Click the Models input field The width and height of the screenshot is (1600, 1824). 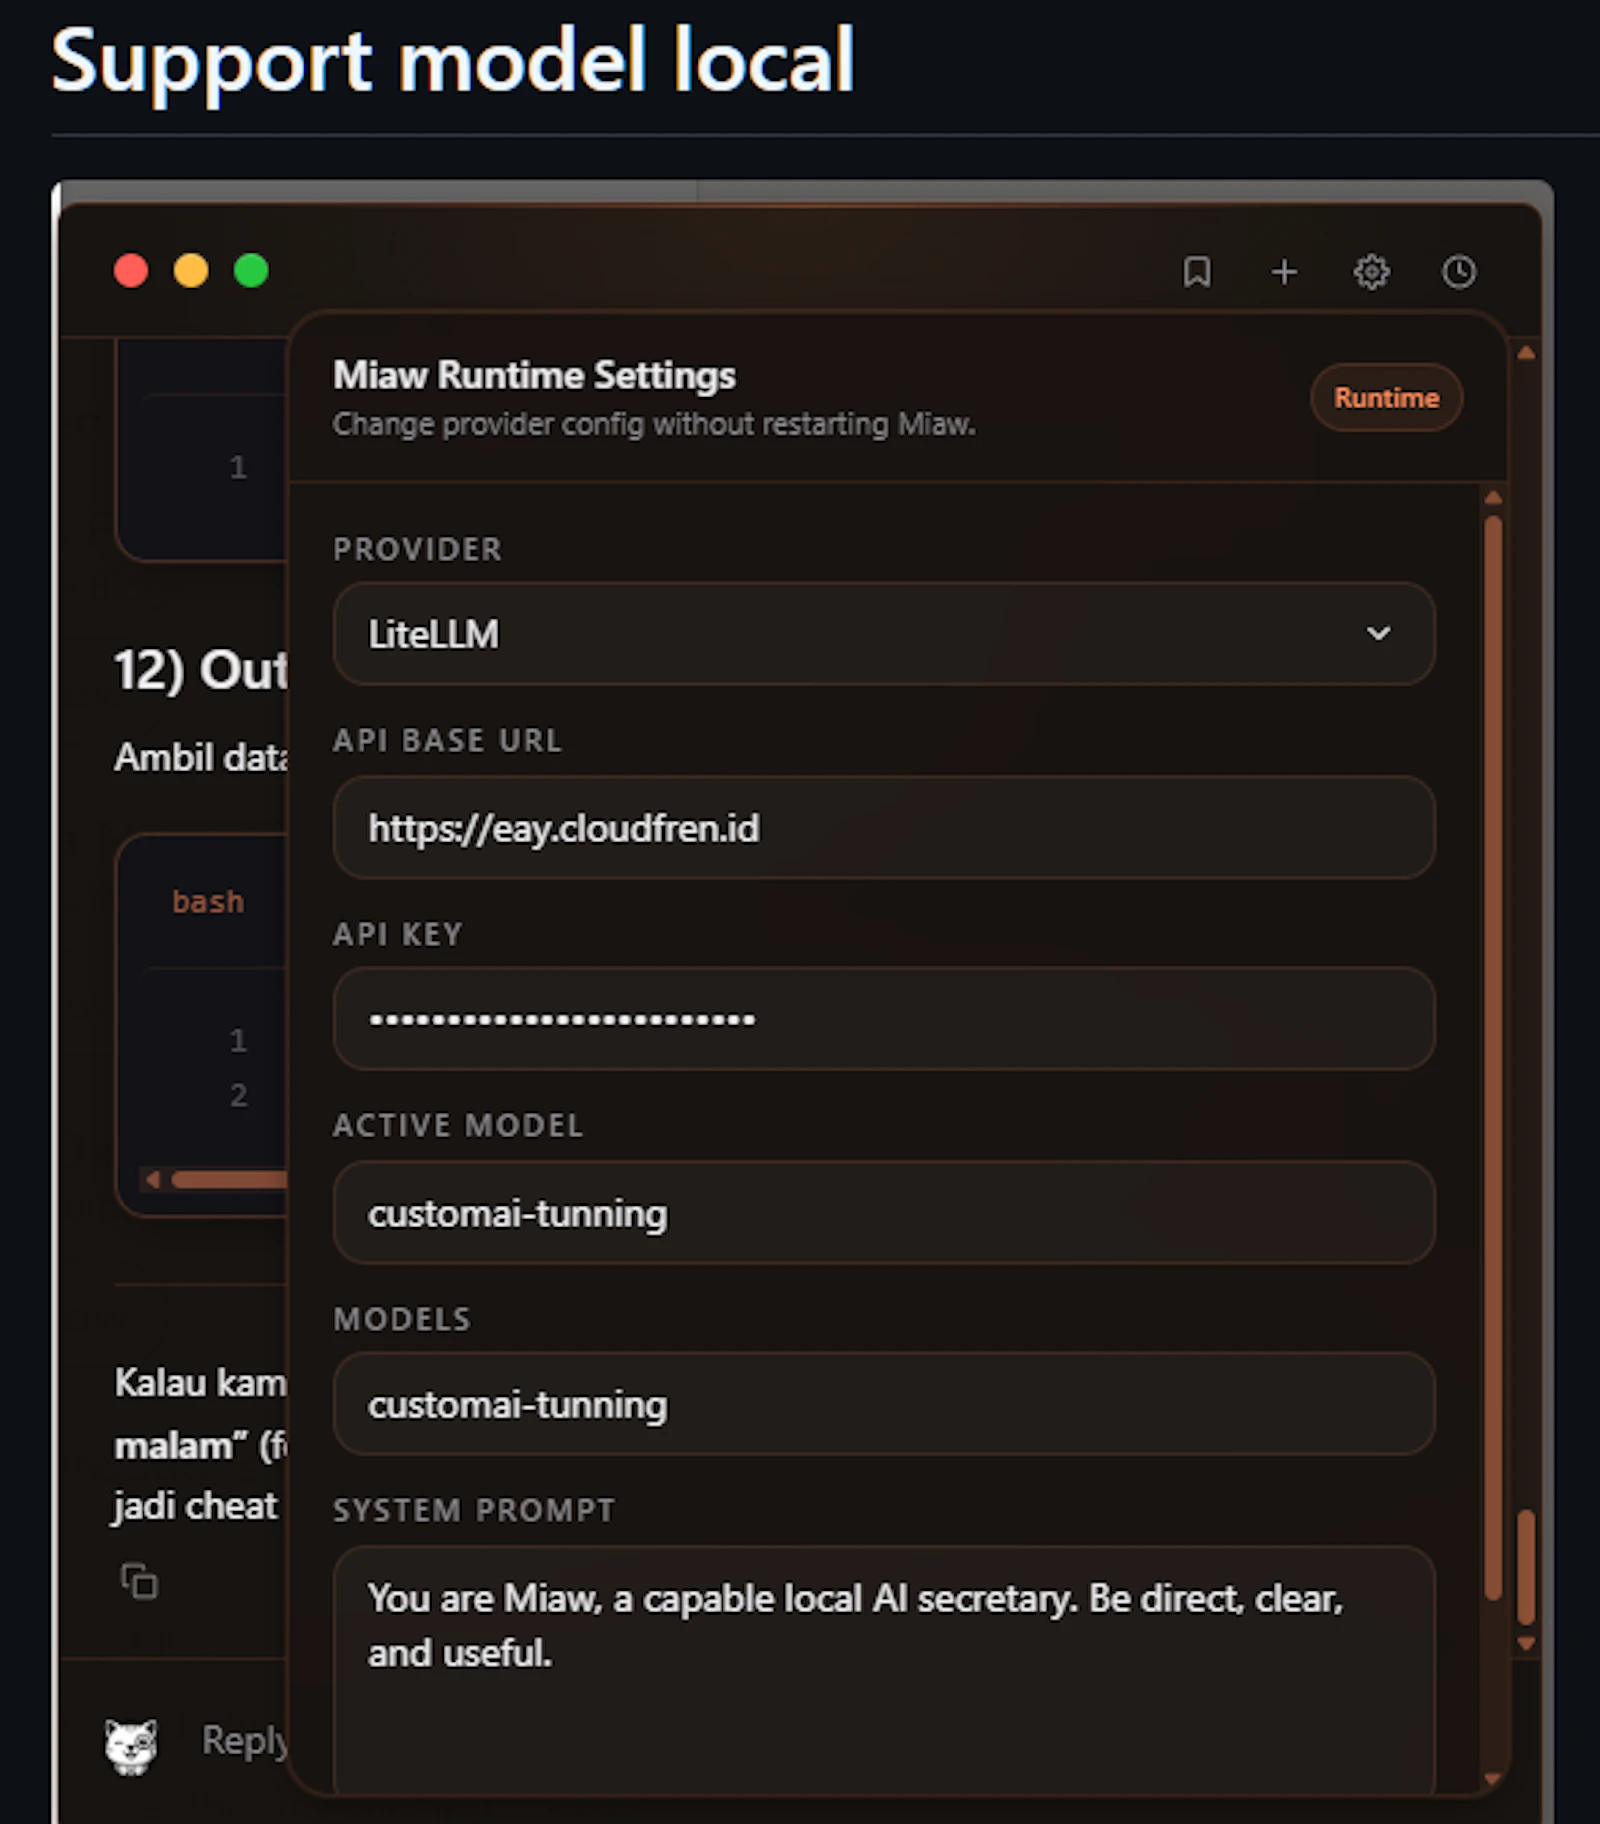(884, 1404)
